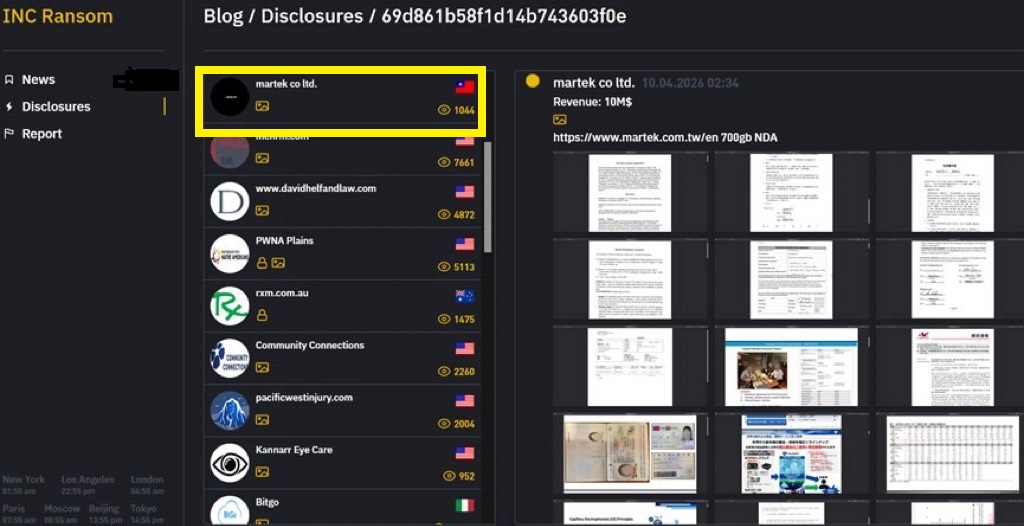This screenshot has width=1024, height=526.
Task: Open the thumbnail showing people at a table
Action: coord(791,366)
